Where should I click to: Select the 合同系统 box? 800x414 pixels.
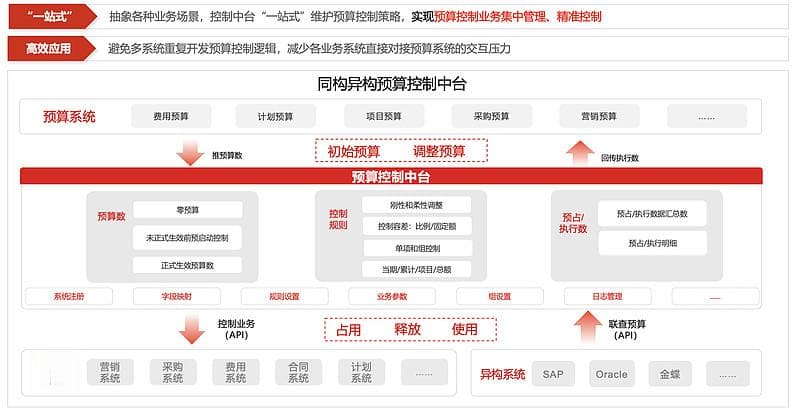click(x=298, y=372)
